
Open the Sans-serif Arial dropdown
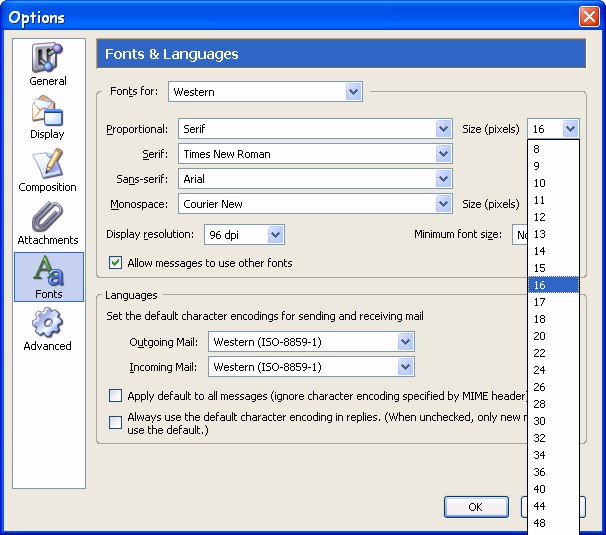coord(315,179)
